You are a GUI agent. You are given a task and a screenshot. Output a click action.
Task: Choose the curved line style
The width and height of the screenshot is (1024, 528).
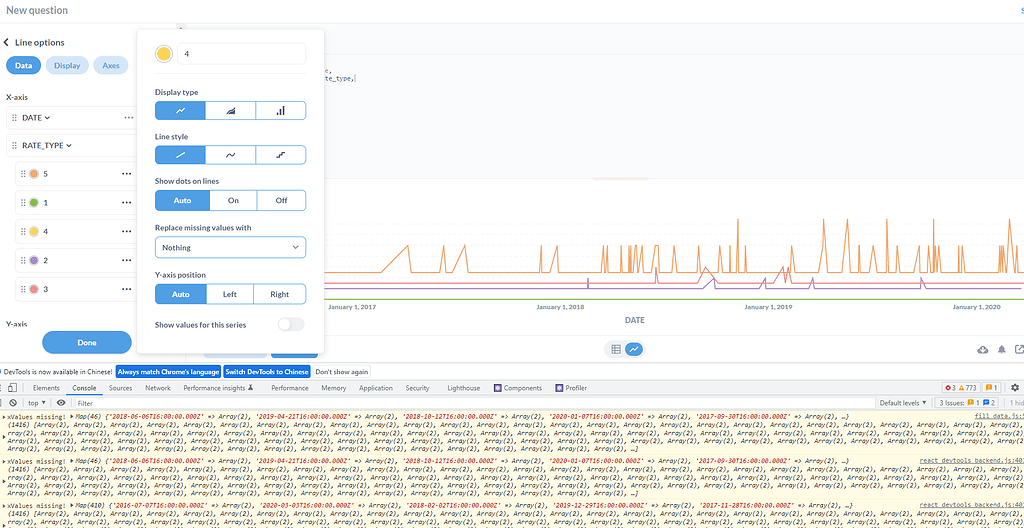point(230,155)
